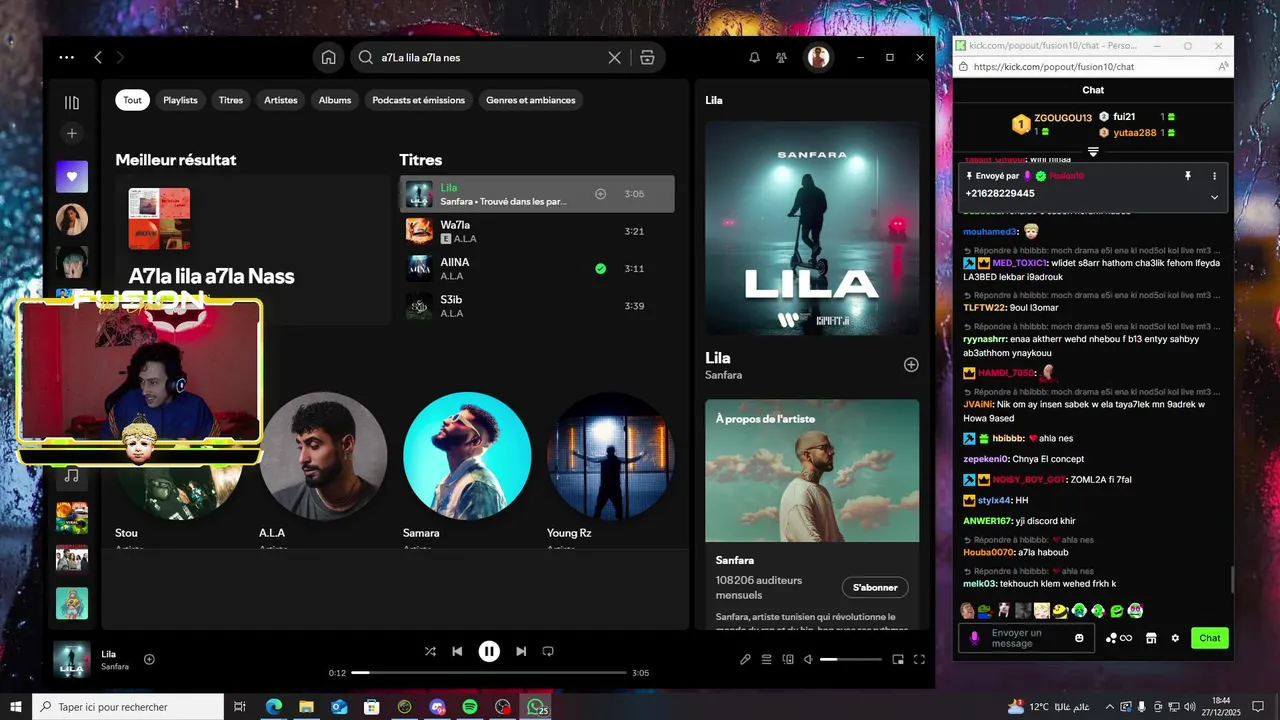
Task: Adjust the Spotify volume slider
Action: pyautogui.click(x=851, y=659)
